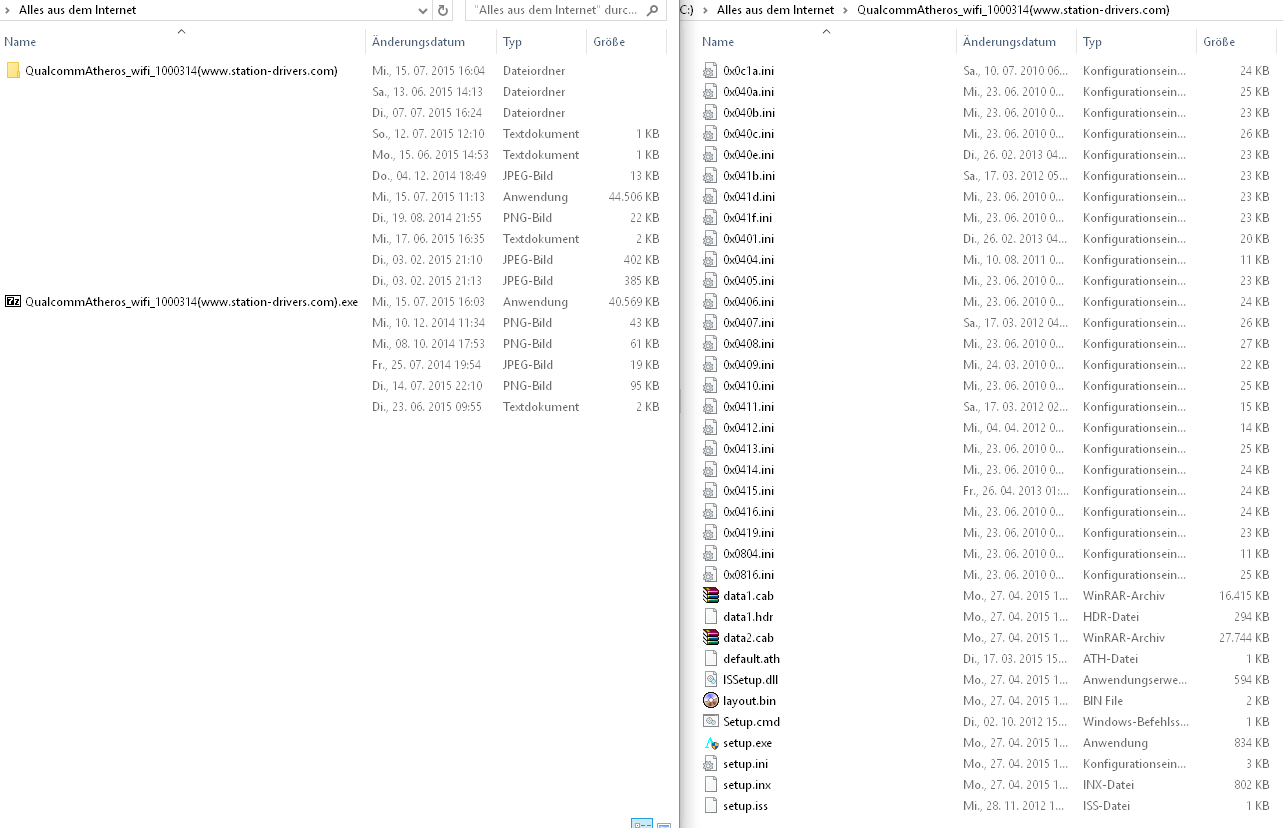1283x828 pixels.
Task: Select file name 0x0413.ini
Action: pyautogui.click(x=749, y=449)
